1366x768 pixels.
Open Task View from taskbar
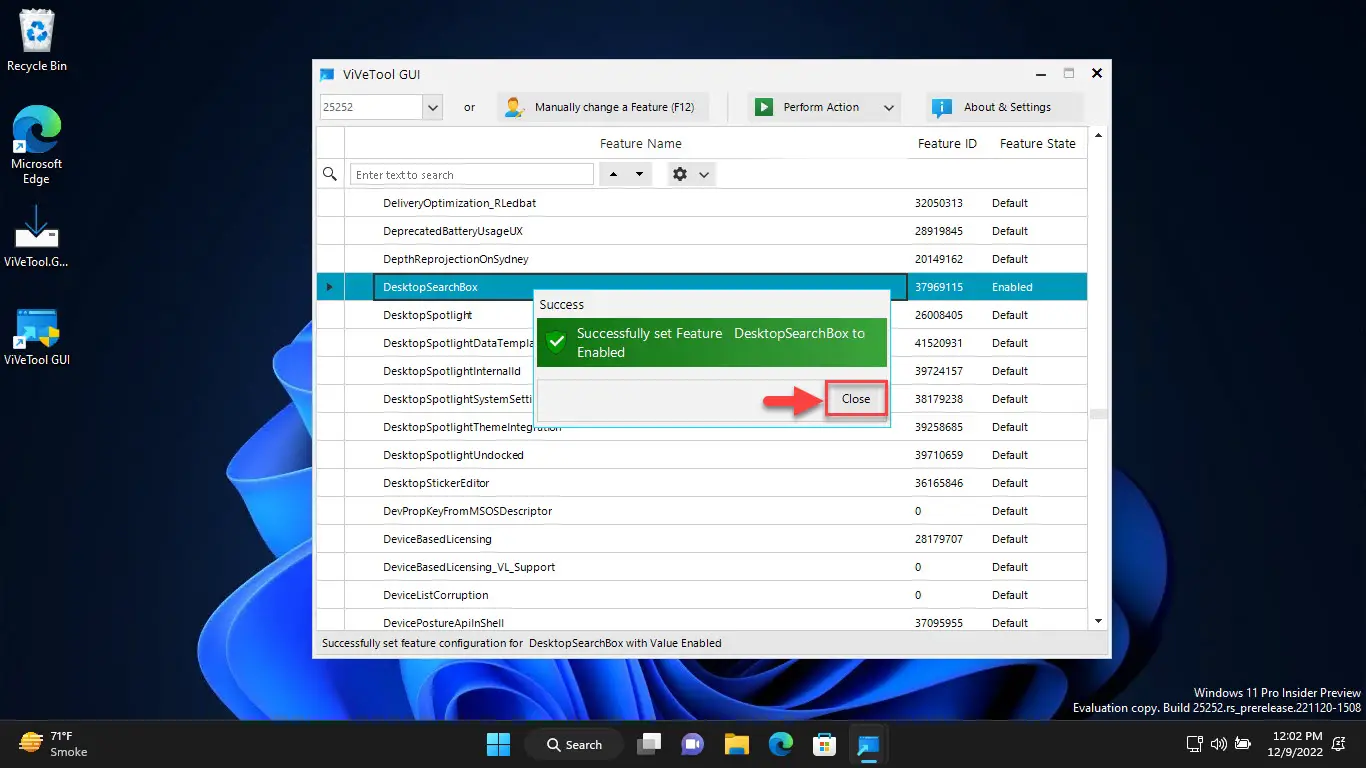pos(650,744)
